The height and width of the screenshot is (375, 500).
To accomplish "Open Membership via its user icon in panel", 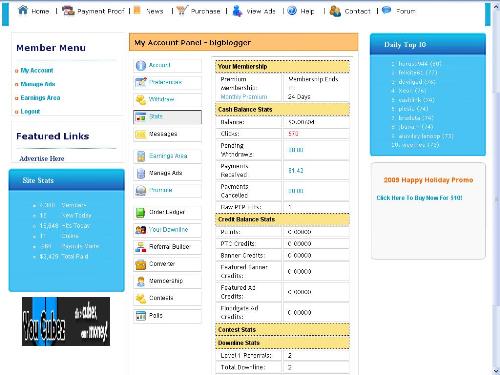I will [141, 281].
